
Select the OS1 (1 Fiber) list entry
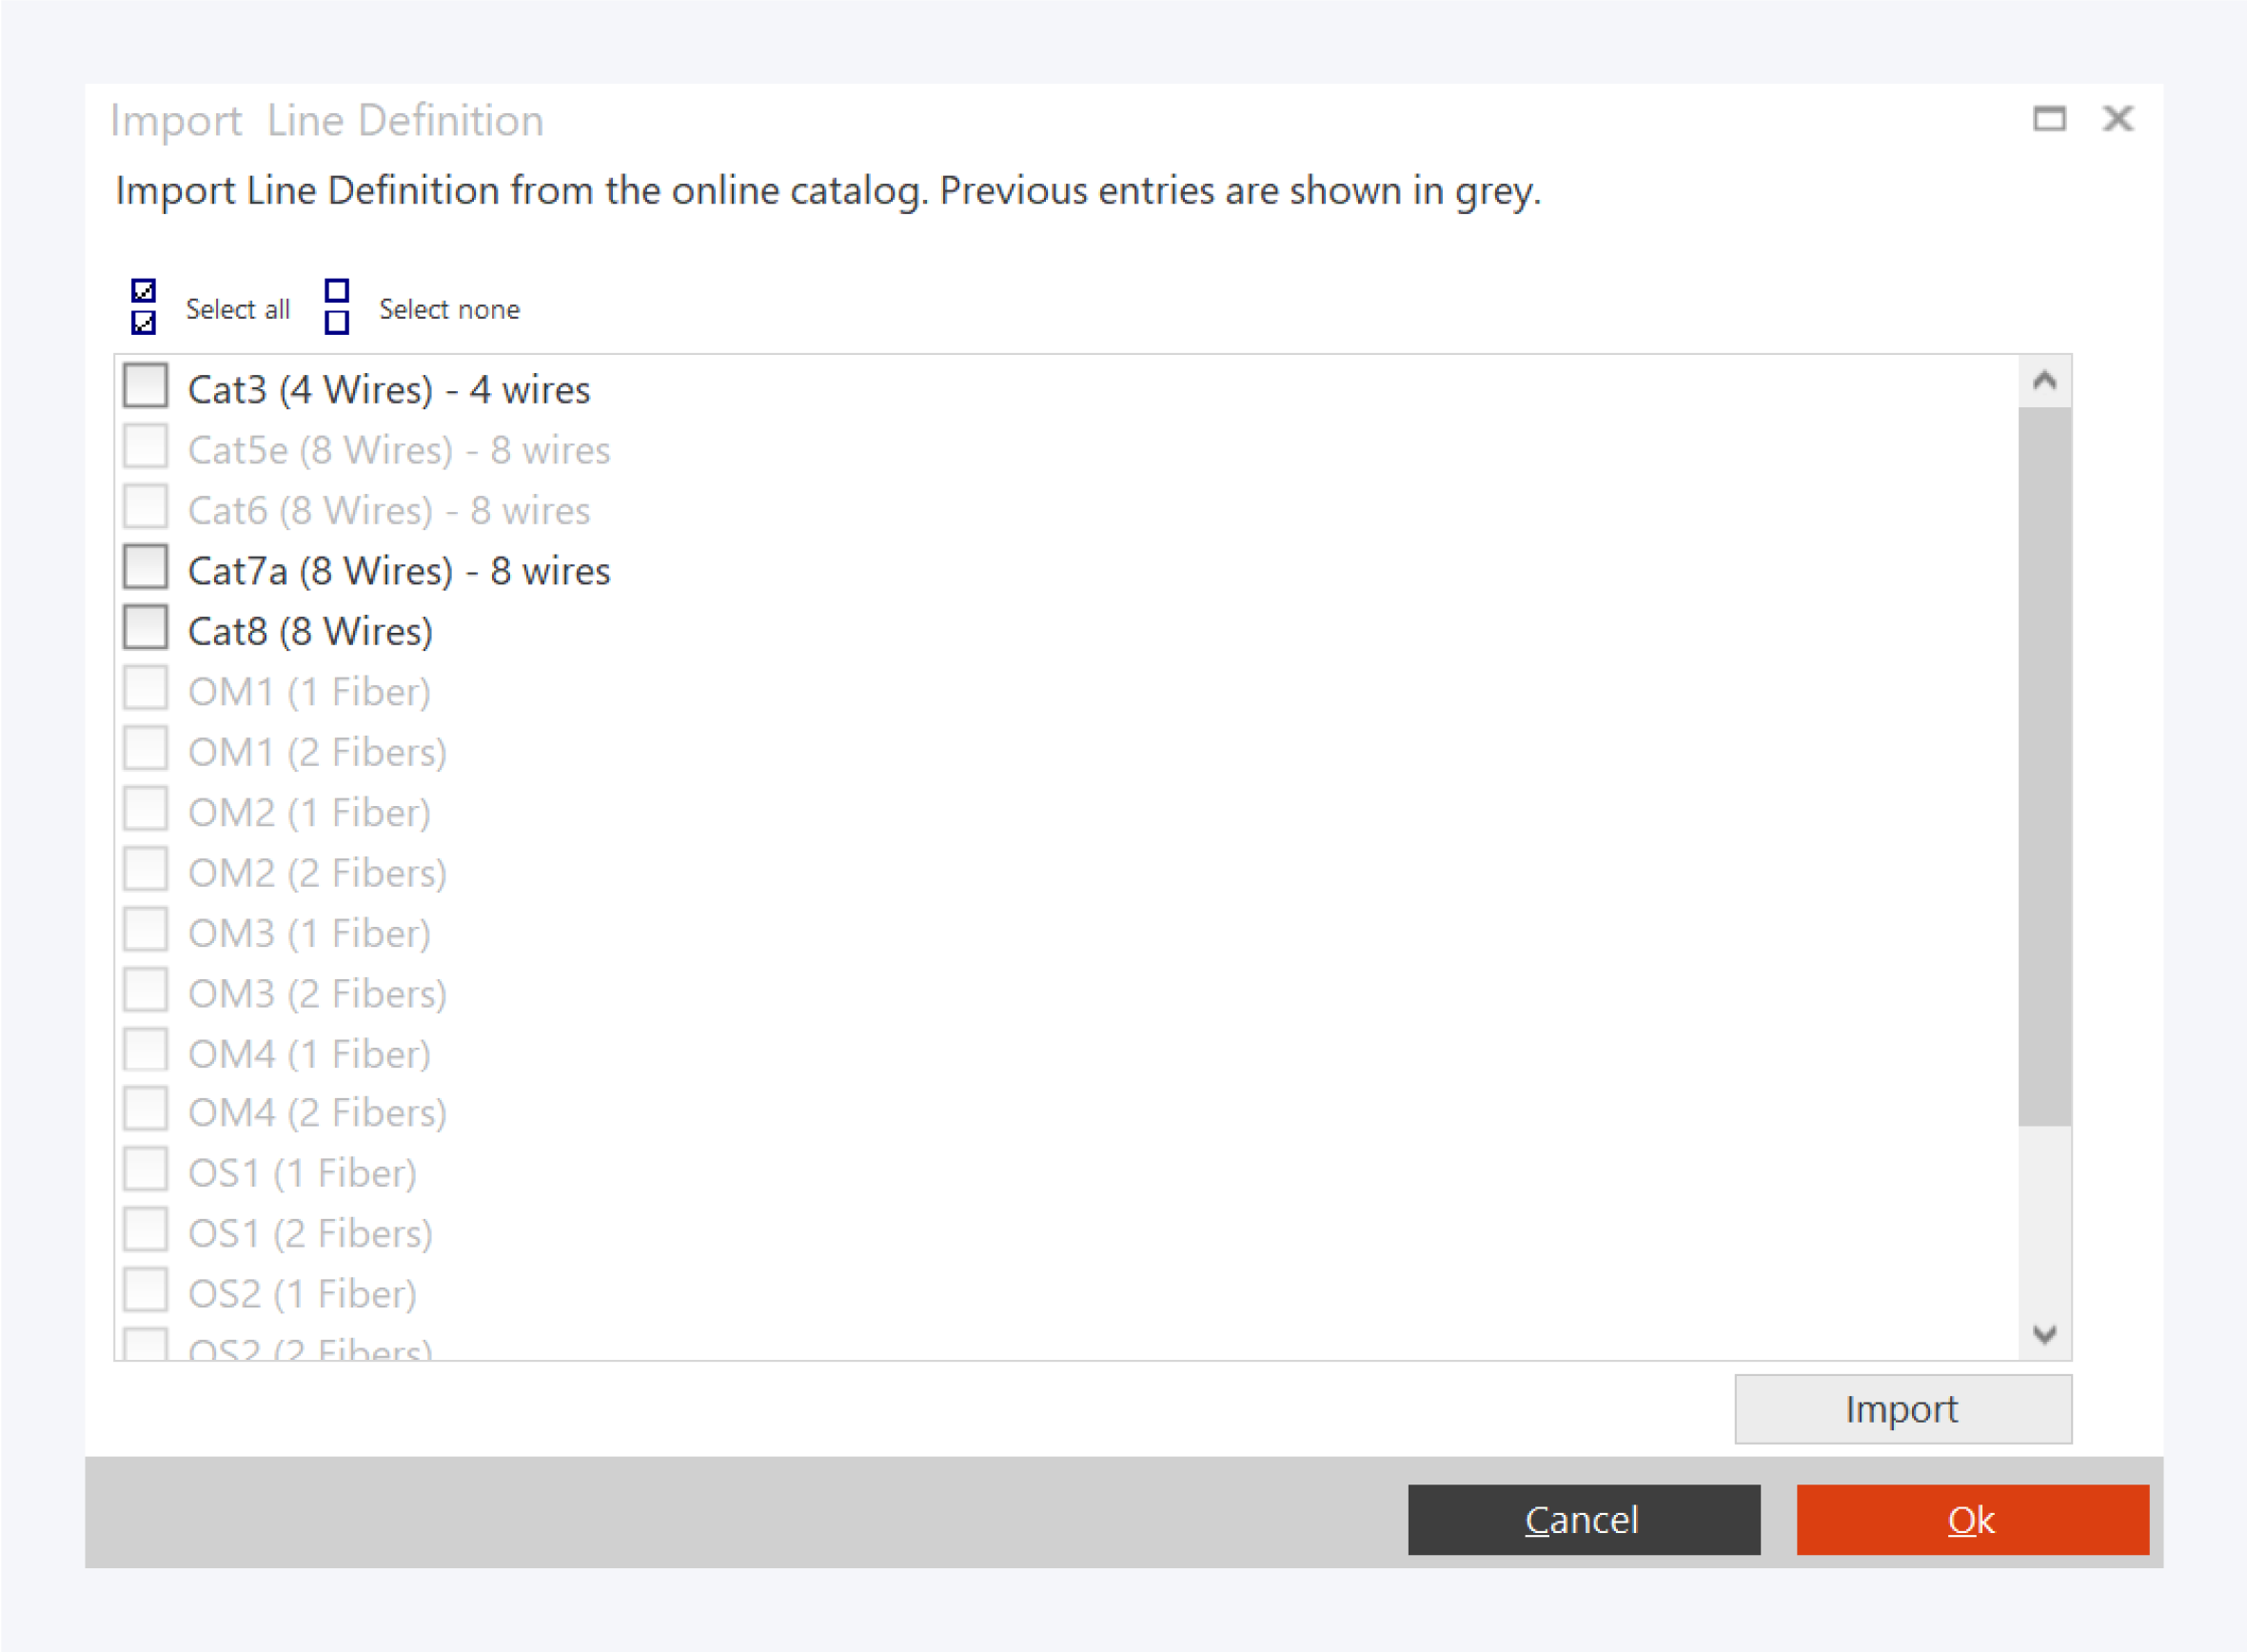click(302, 1174)
